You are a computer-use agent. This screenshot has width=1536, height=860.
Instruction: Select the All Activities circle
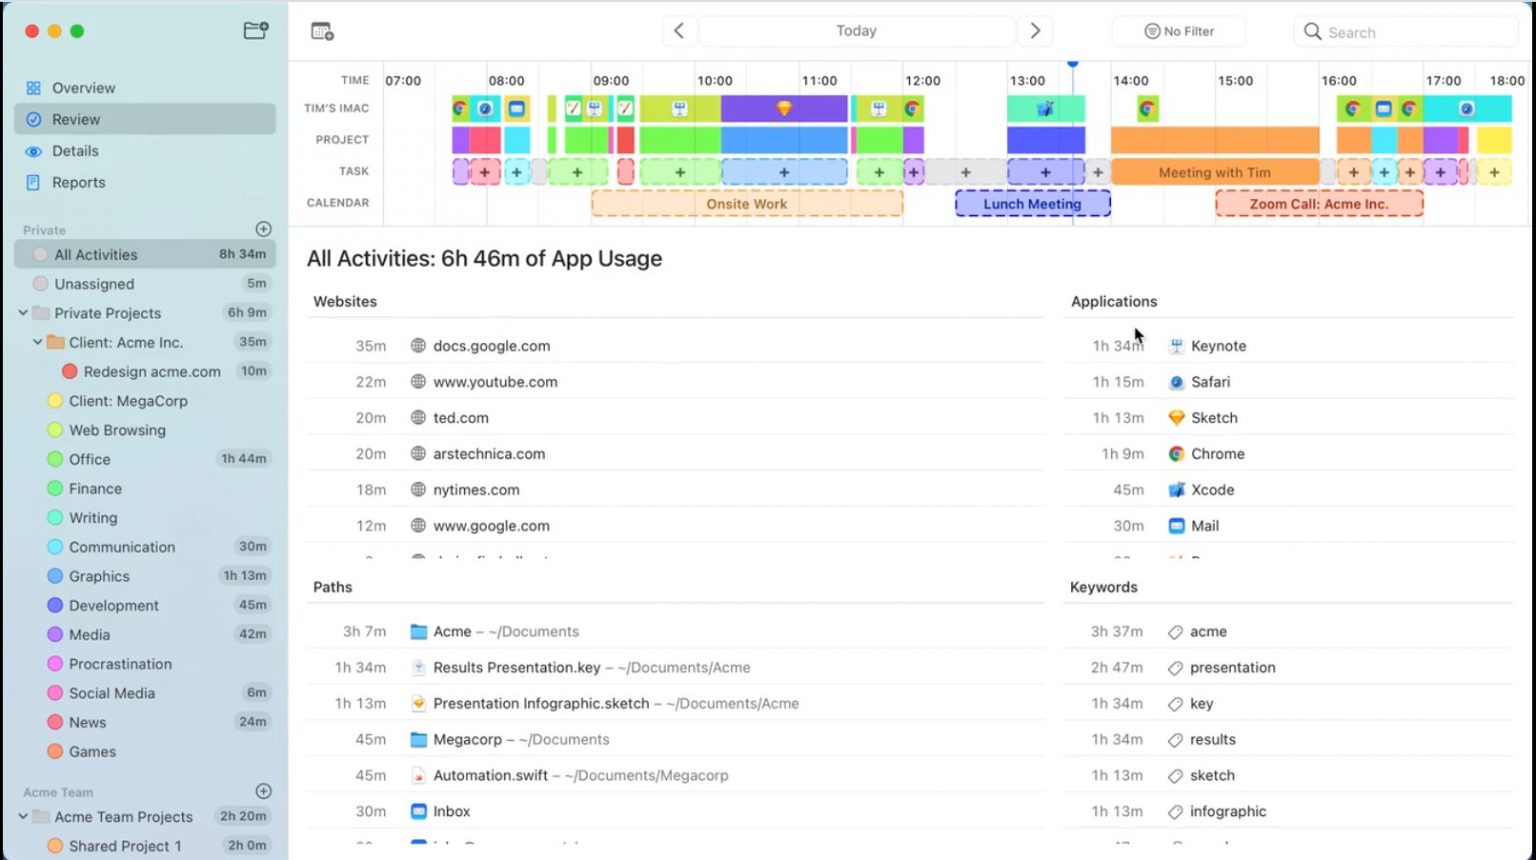[40, 254]
